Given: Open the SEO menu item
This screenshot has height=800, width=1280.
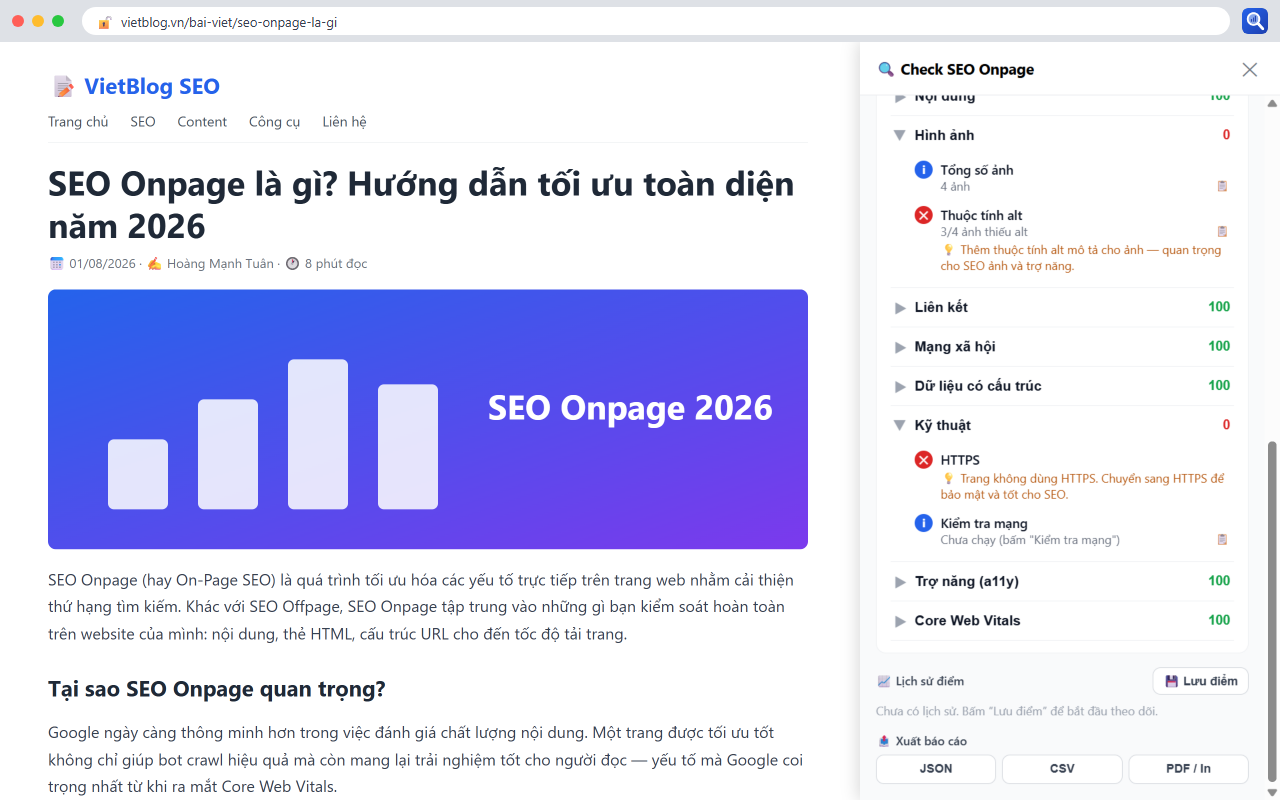Looking at the screenshot, I should pyautogui.click(x=143, y=121).
